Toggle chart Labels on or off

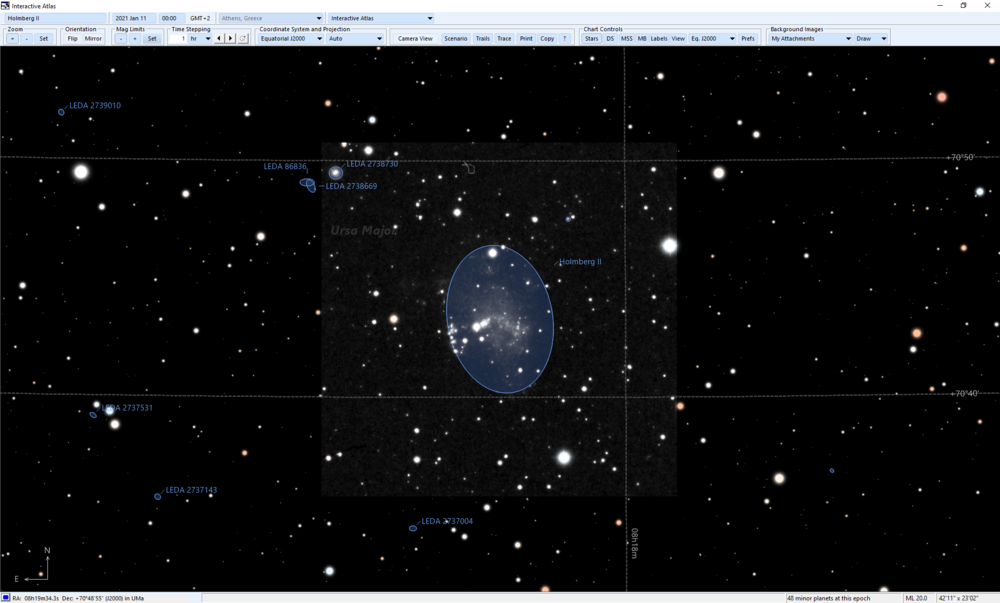coord(659,39)
